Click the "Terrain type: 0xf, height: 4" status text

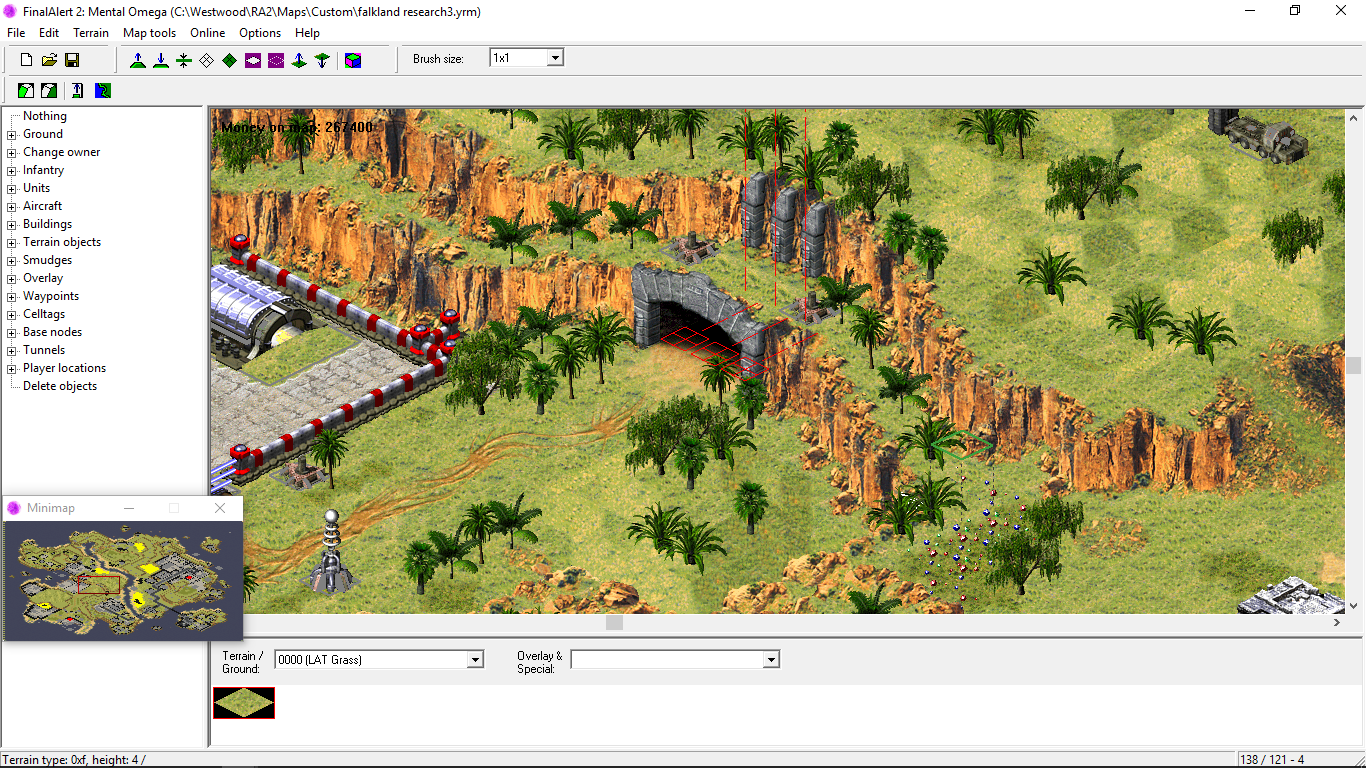tap(74, 760)
